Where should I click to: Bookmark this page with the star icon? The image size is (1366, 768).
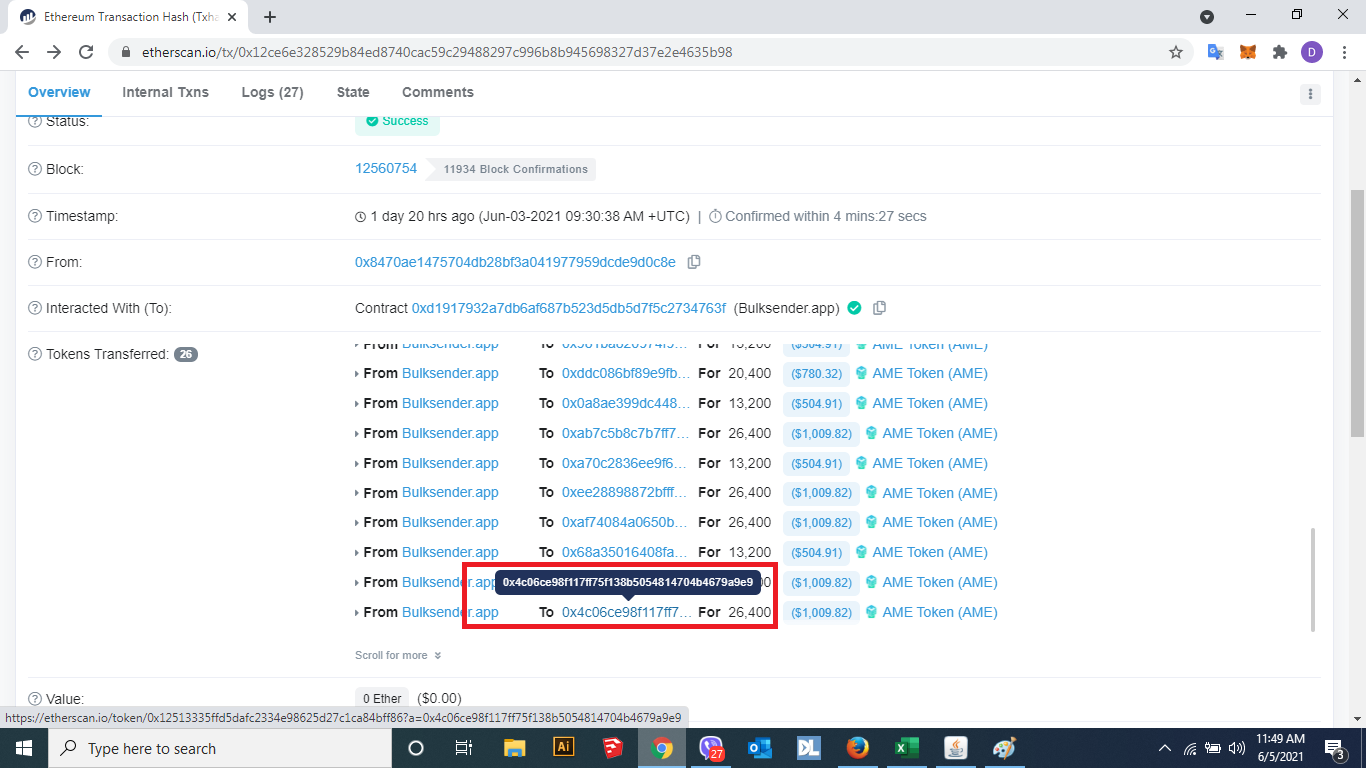click(1176, 52)
